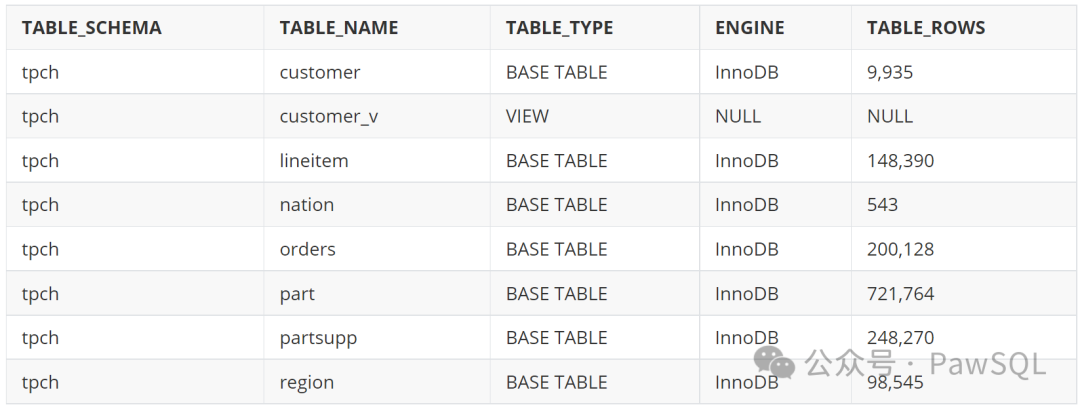Click the partsupp table name cell
1080x407 pixels.
pos(318,338)
